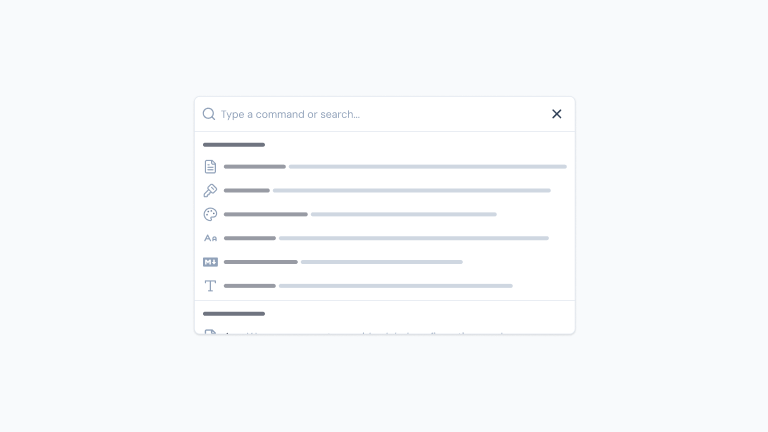Click the highlighter marker icon

tap(210, 191)
